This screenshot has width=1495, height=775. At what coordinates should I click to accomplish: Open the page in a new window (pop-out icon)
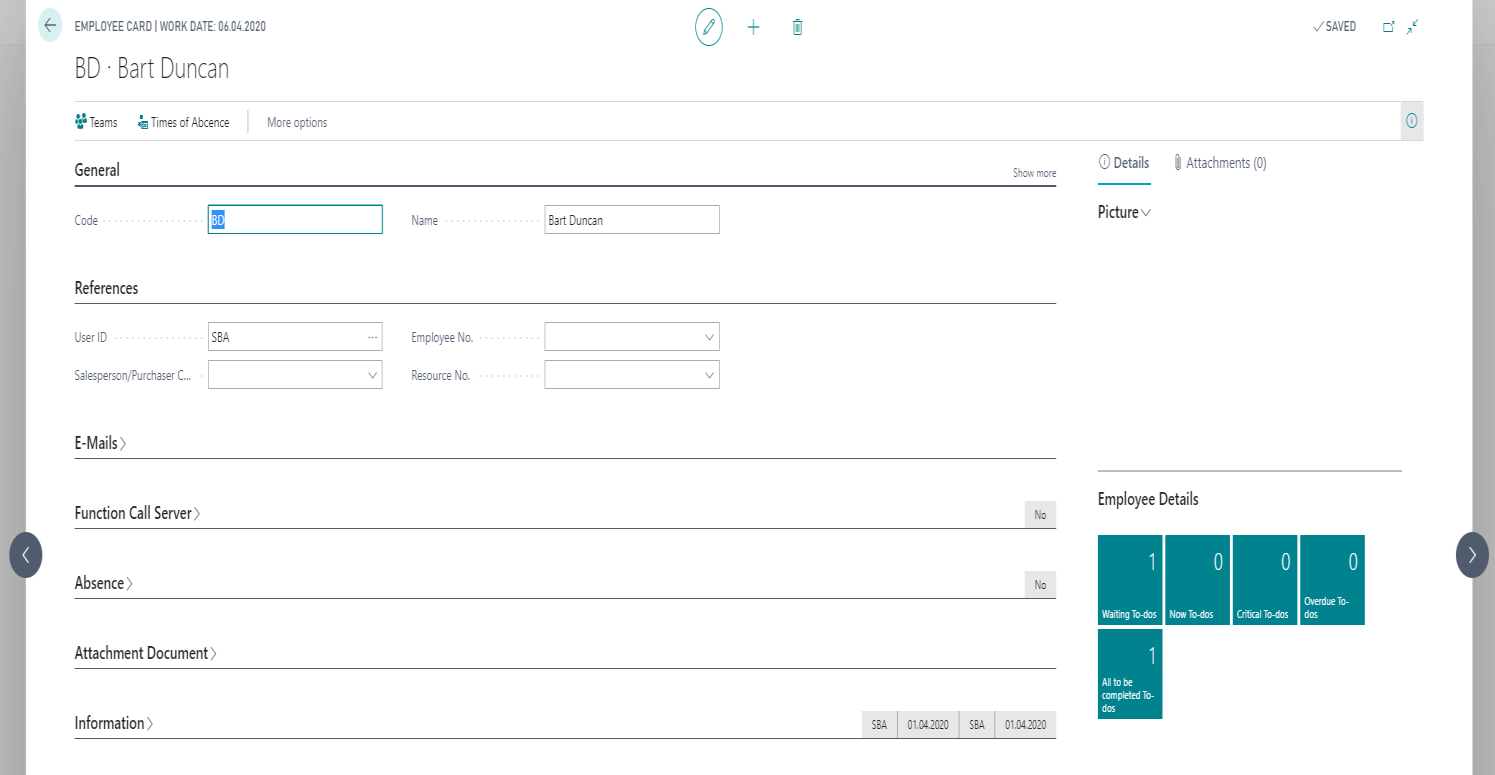pyautogui.click(x=1389, y=27)
